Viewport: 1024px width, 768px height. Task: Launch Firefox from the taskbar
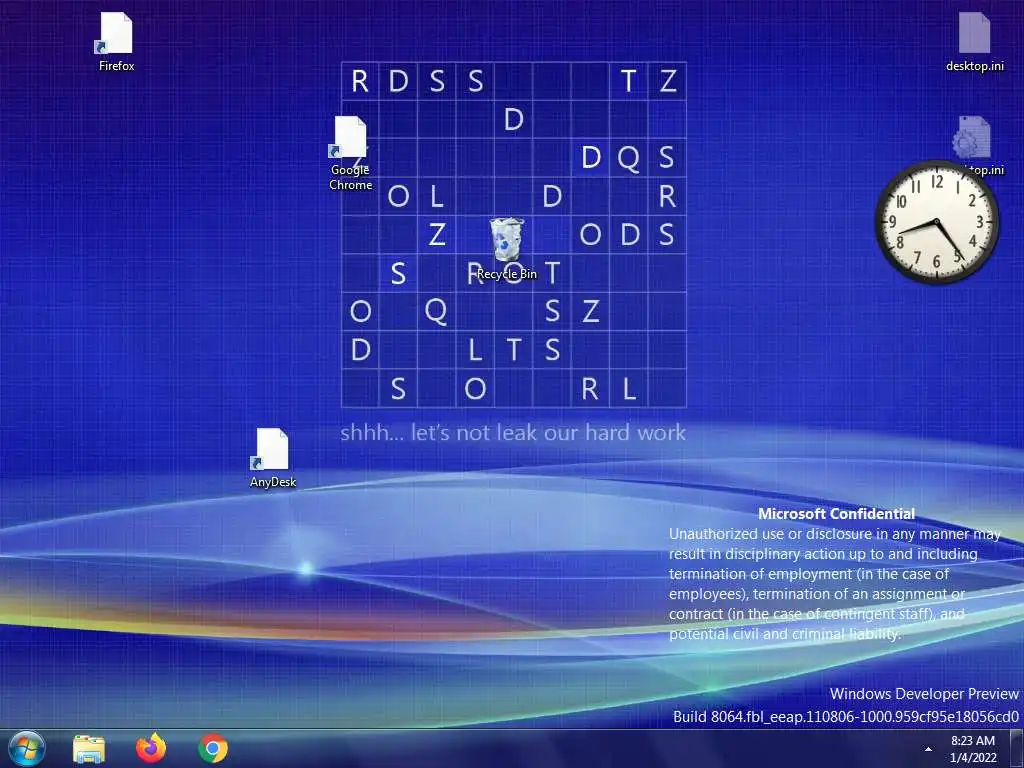[151, 748]
